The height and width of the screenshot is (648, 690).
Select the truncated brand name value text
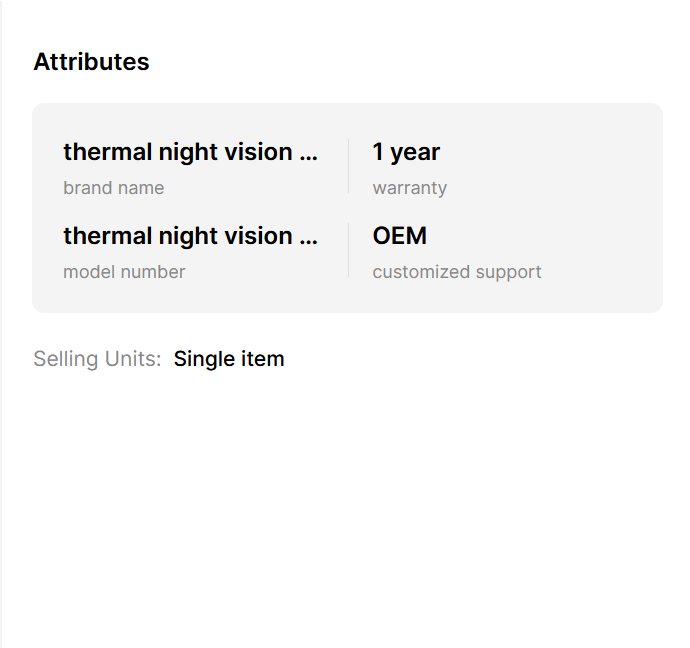(190, 152)
